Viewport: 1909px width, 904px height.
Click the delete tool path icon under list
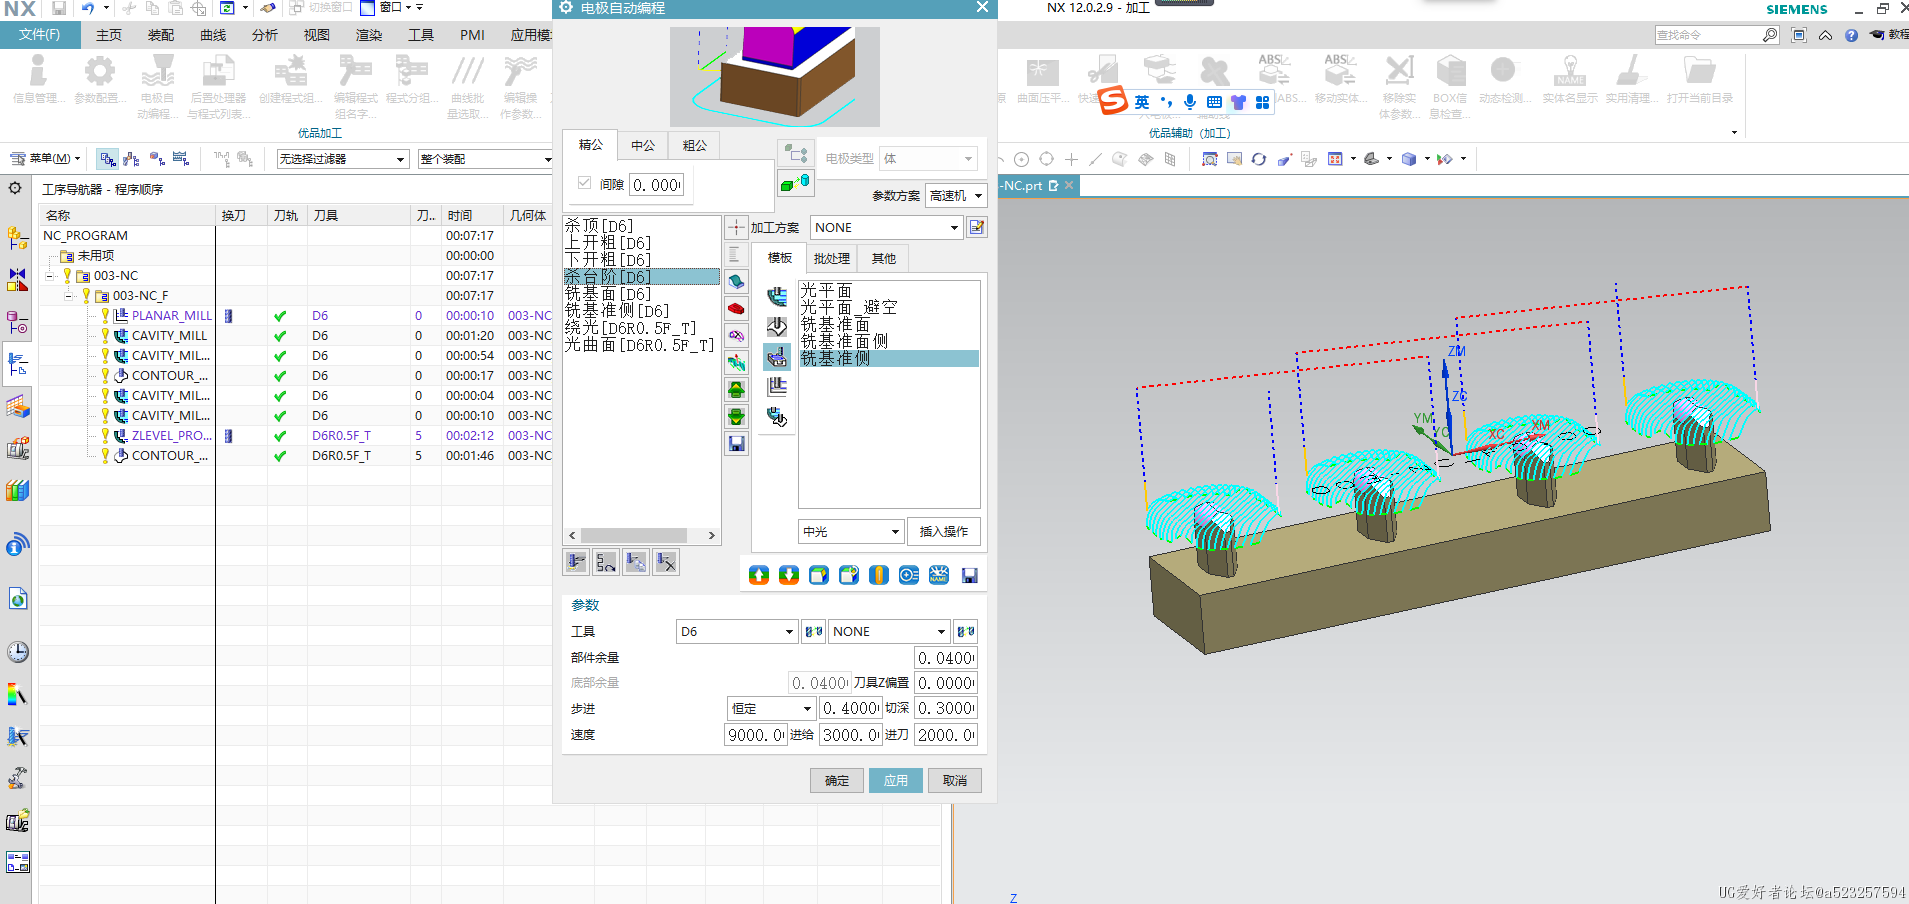(x=666, y=562)
